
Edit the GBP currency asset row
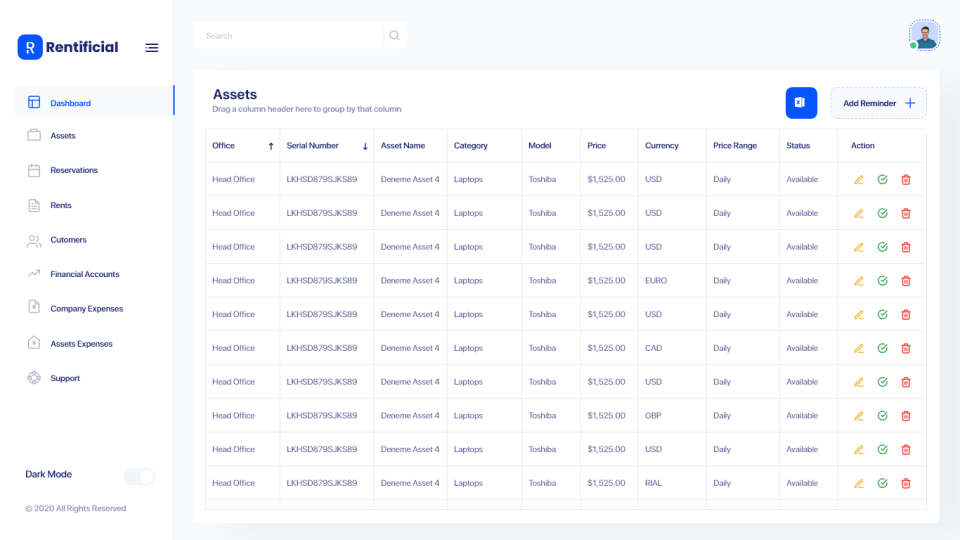point(858,416)
